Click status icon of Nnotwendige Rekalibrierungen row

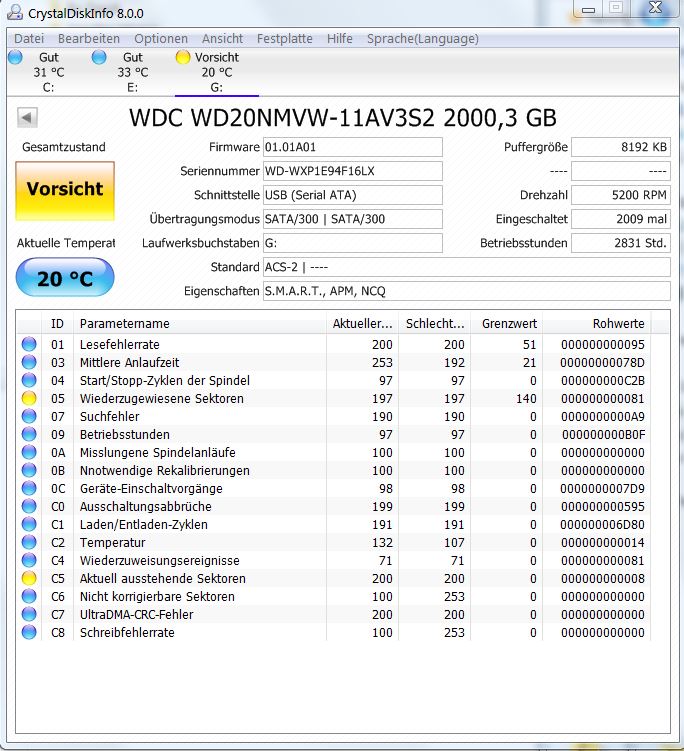(29, 470)
